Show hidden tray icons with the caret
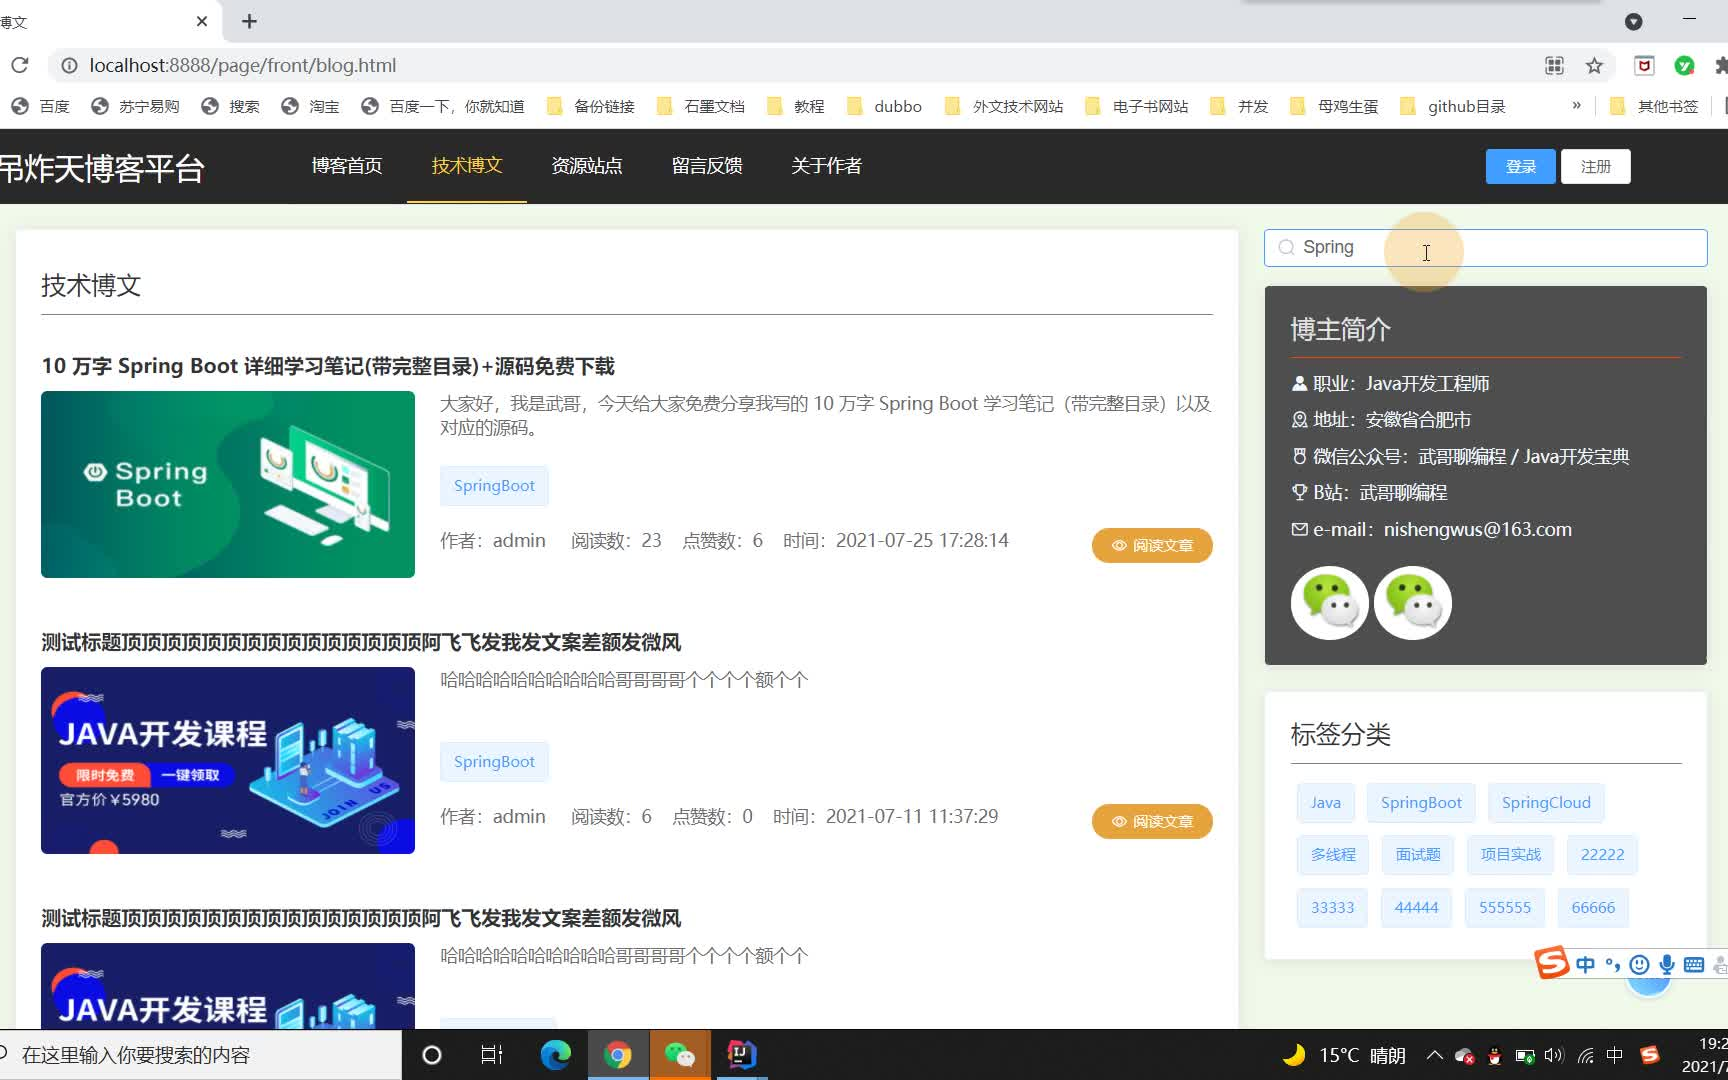The width and height of the screenshot is (1728, 1080). point(1434,1055)
